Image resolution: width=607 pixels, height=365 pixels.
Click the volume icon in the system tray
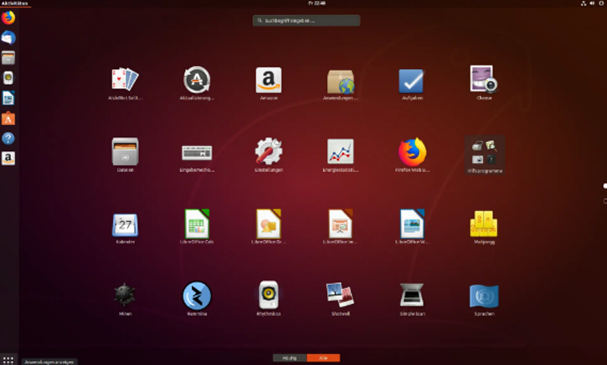[x=592, y=3]
